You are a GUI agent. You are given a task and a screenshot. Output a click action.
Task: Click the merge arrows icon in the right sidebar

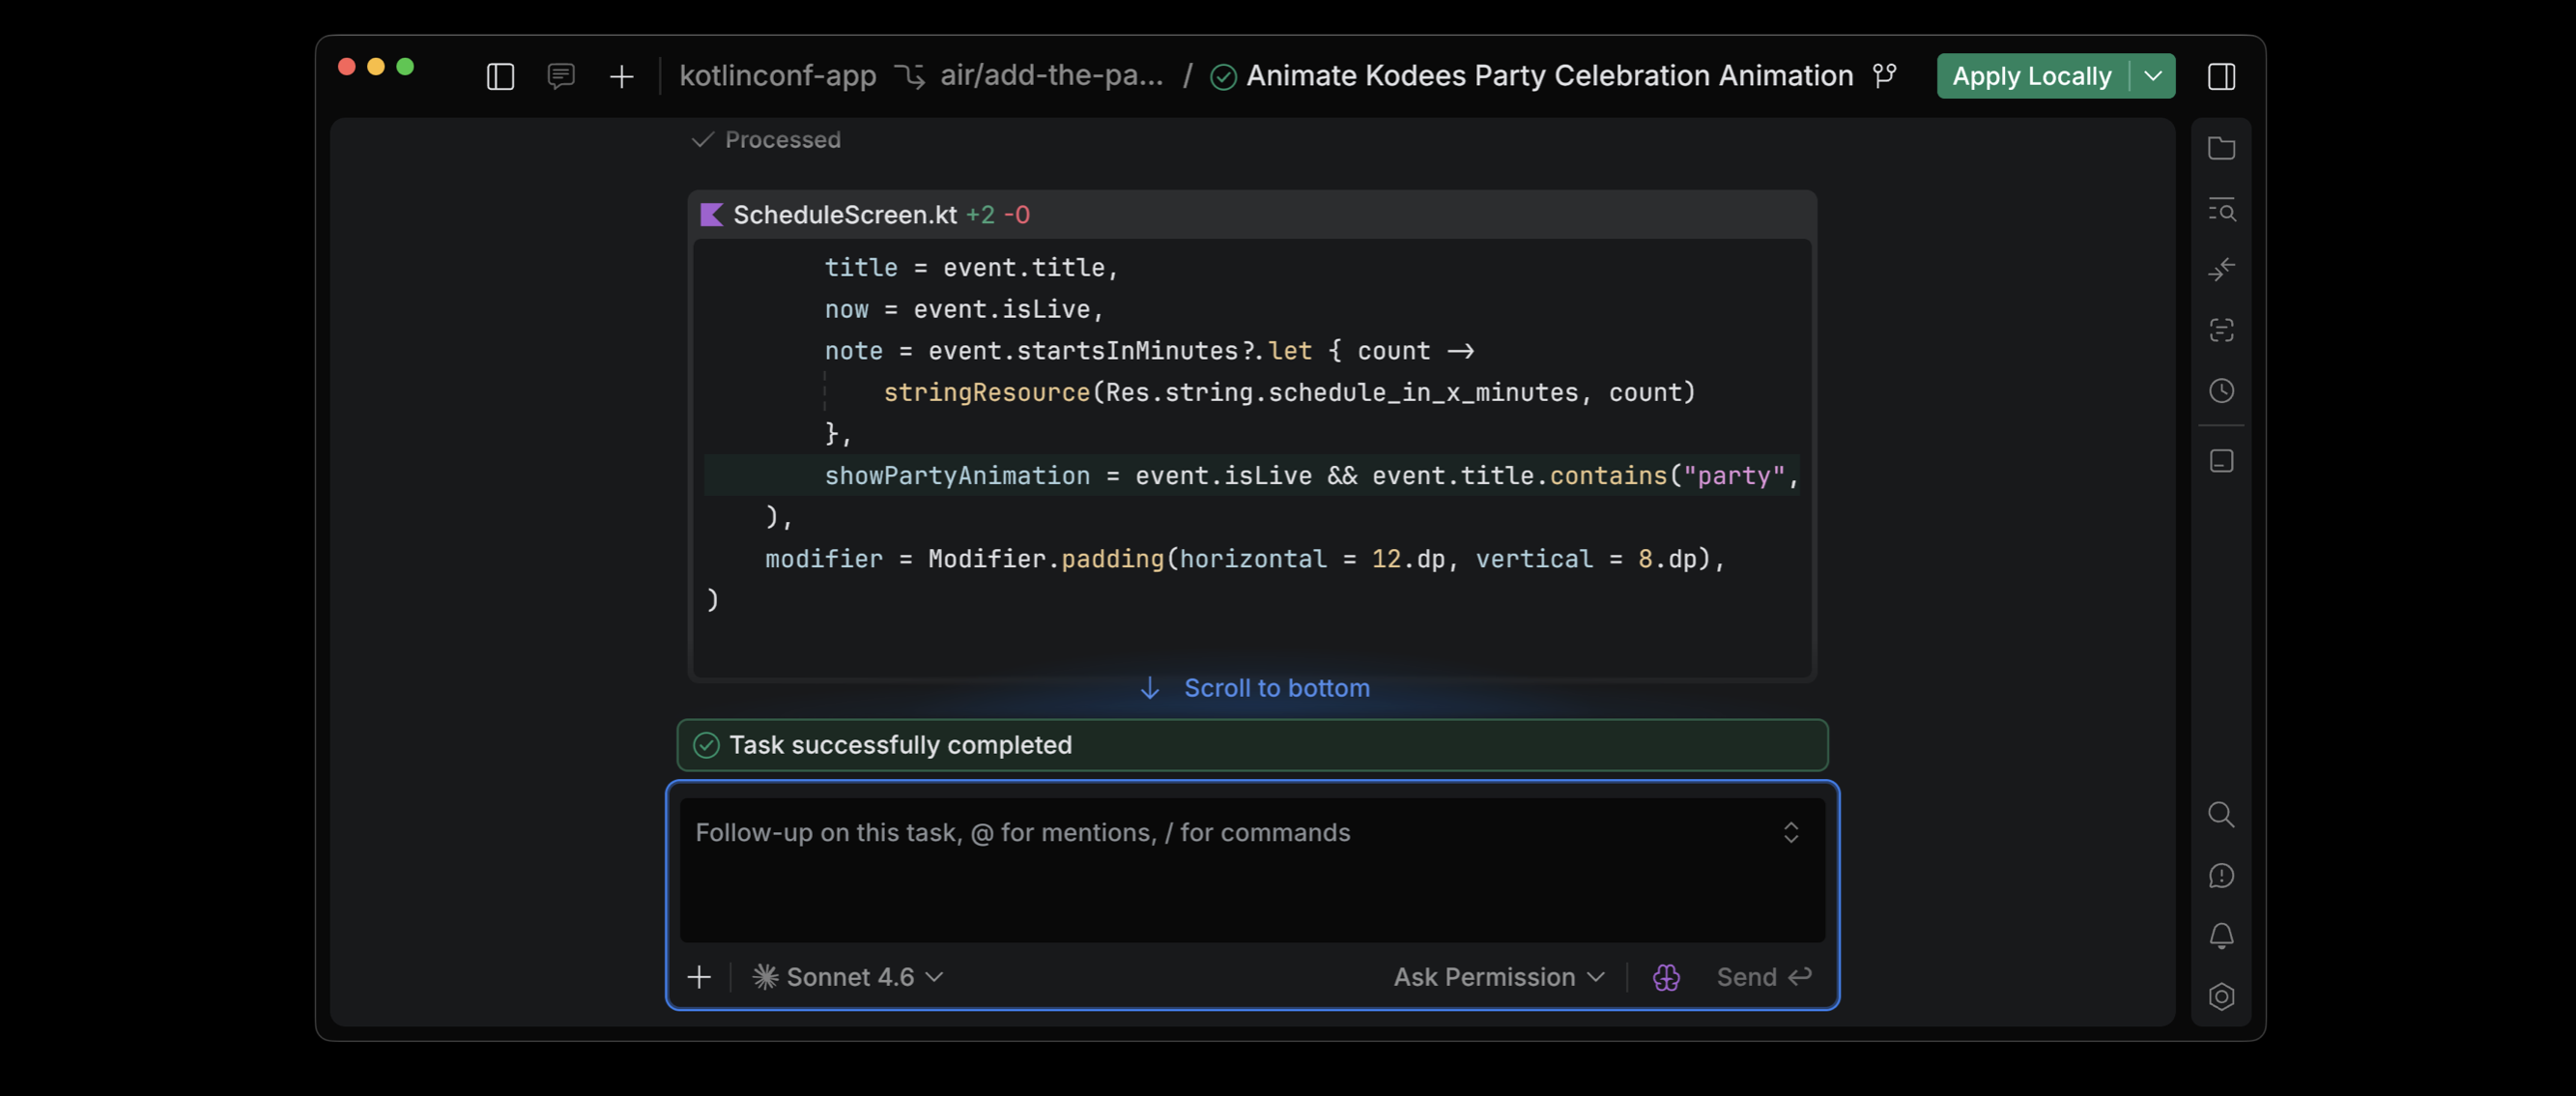pos(2221,270)
